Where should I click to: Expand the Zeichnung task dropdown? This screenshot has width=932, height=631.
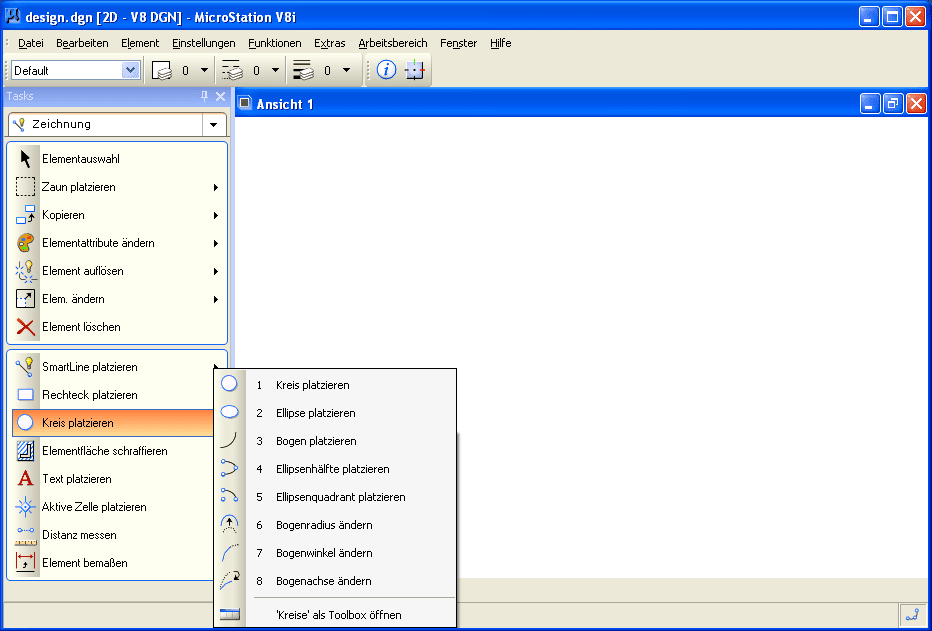pos(214,125)
